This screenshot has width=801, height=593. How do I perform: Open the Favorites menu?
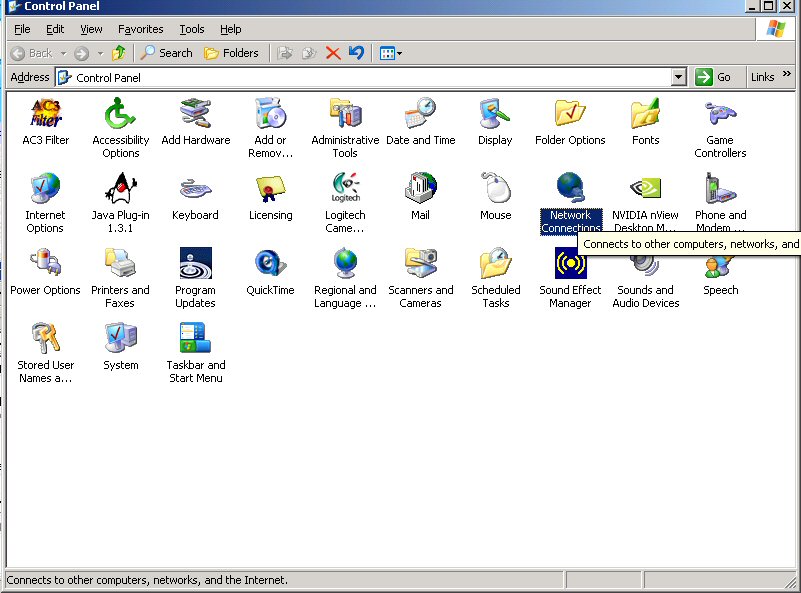click(x=140, y=29)
